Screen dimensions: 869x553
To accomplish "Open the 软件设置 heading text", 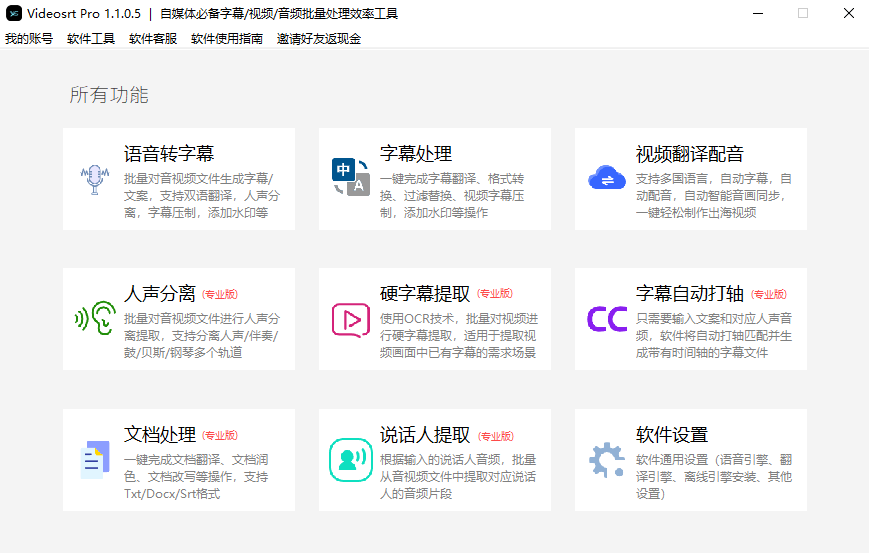I will tap(672, 435).
